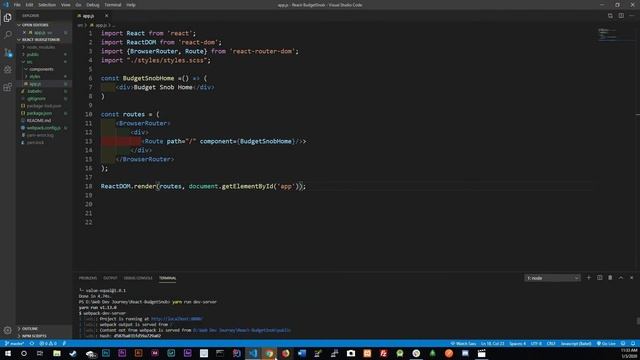Click the Ln 18, Col 23 position indicator
The width and height of the screenshot is (640, 360).
493,343
